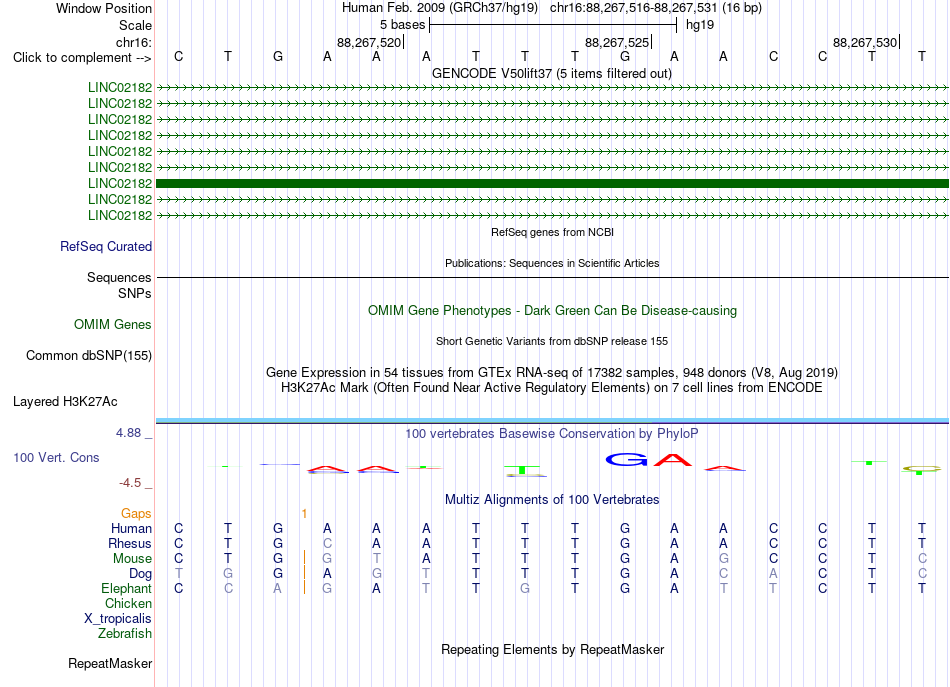Click the Human alignment row label
950x687 pixels.
[x=131, y=528]
